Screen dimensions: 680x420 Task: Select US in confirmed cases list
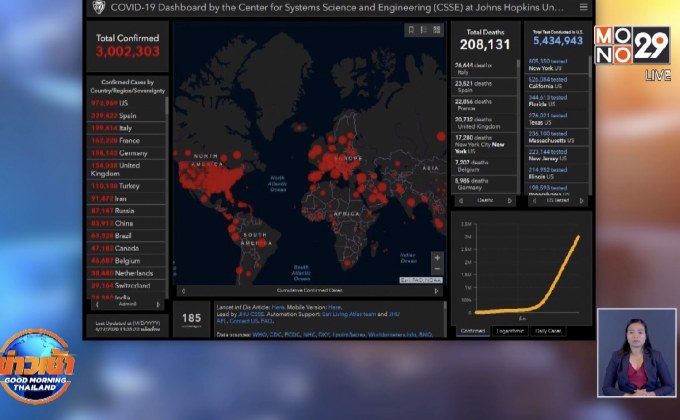pos(126,103)
